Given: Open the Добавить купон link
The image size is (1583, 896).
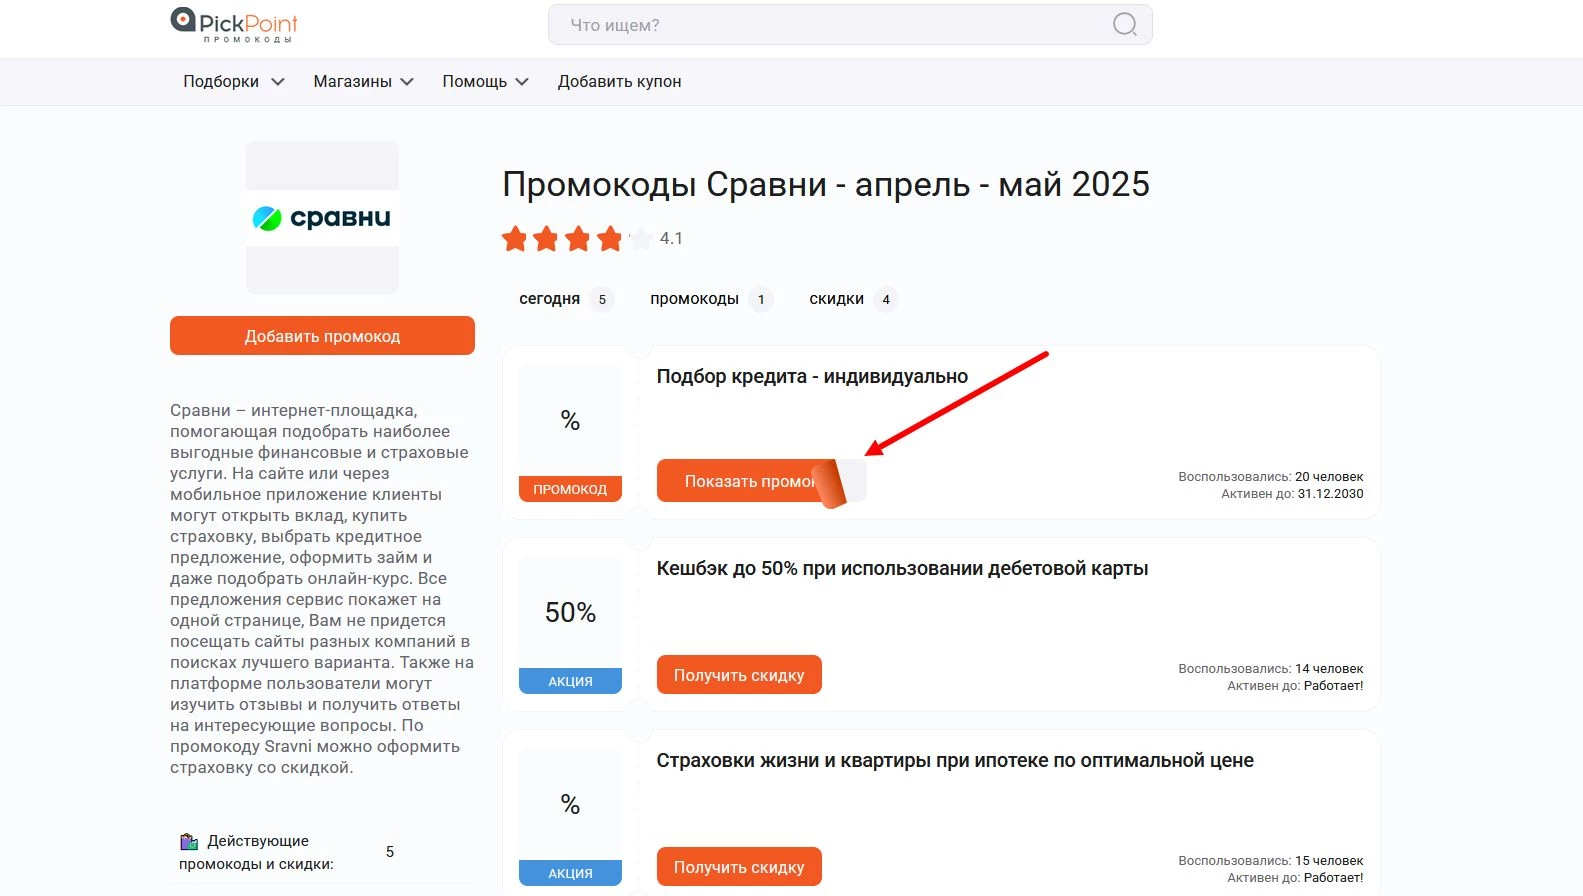Looking at the screenshot, I should (620, 82).
